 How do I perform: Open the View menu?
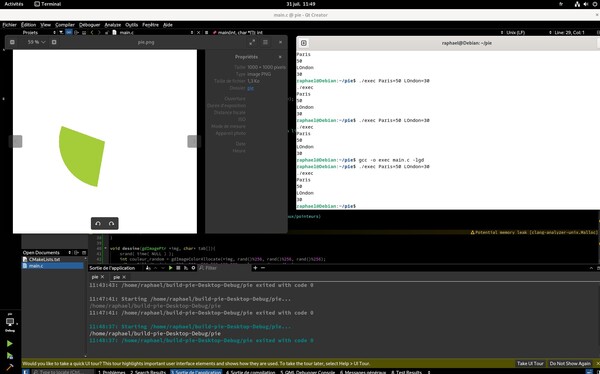[46, 25]
